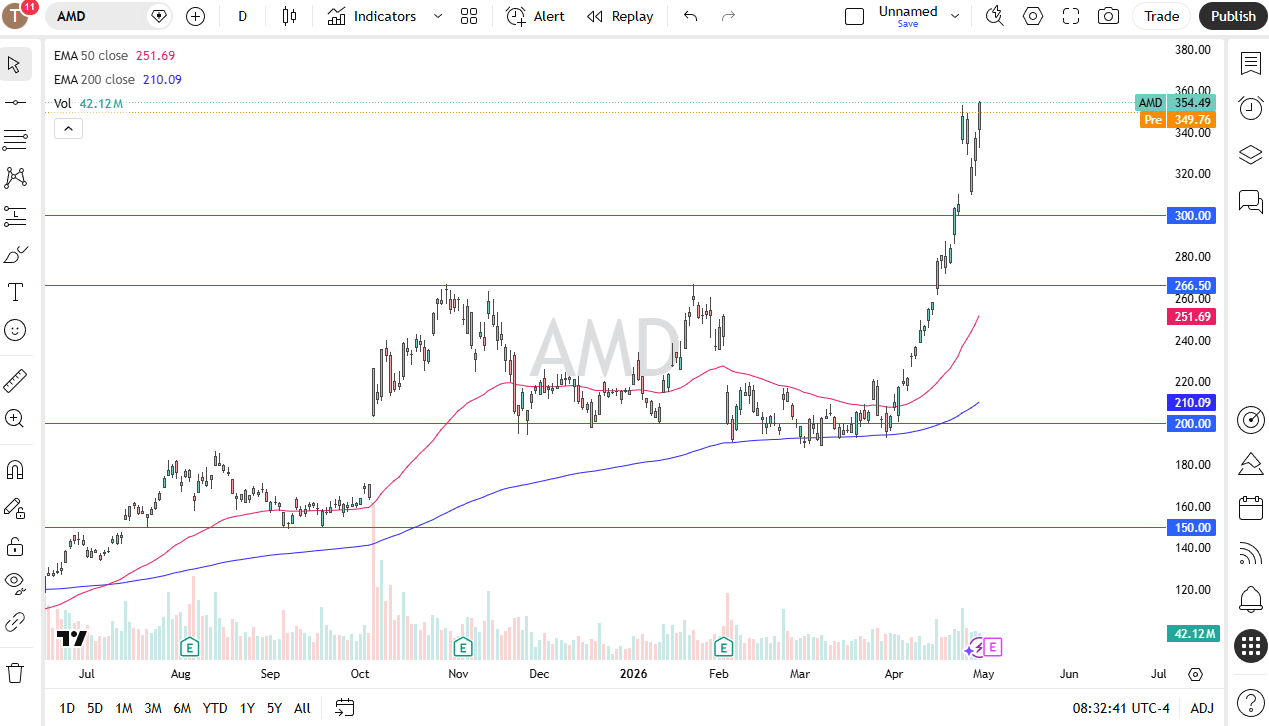Select the 5D time range
This screenshot has width=1269, height=726.
coord(95,708)
